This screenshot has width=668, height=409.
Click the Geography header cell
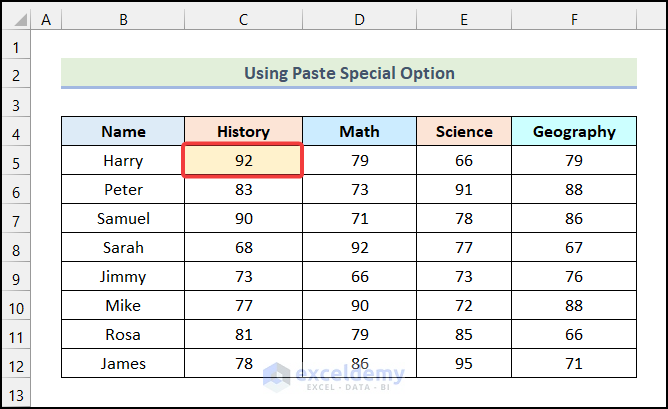(x=574, y=131)
